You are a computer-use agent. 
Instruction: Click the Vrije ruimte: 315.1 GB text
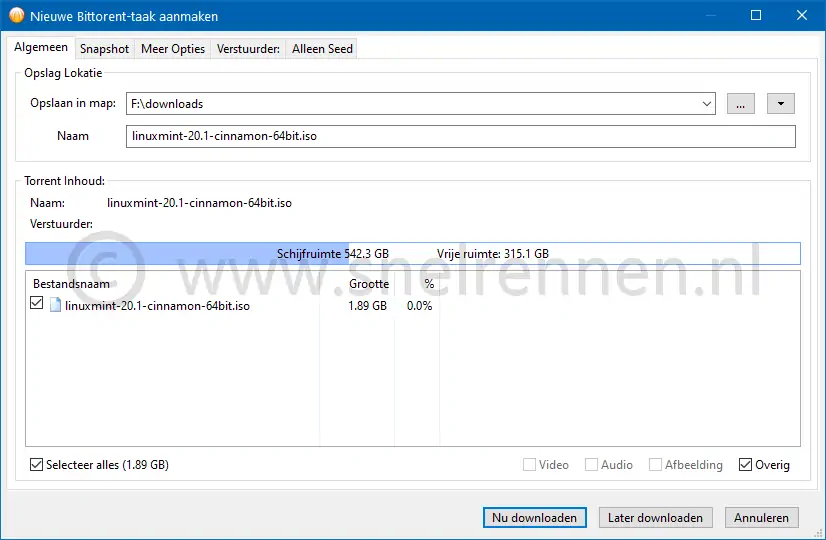click(493, 254)
